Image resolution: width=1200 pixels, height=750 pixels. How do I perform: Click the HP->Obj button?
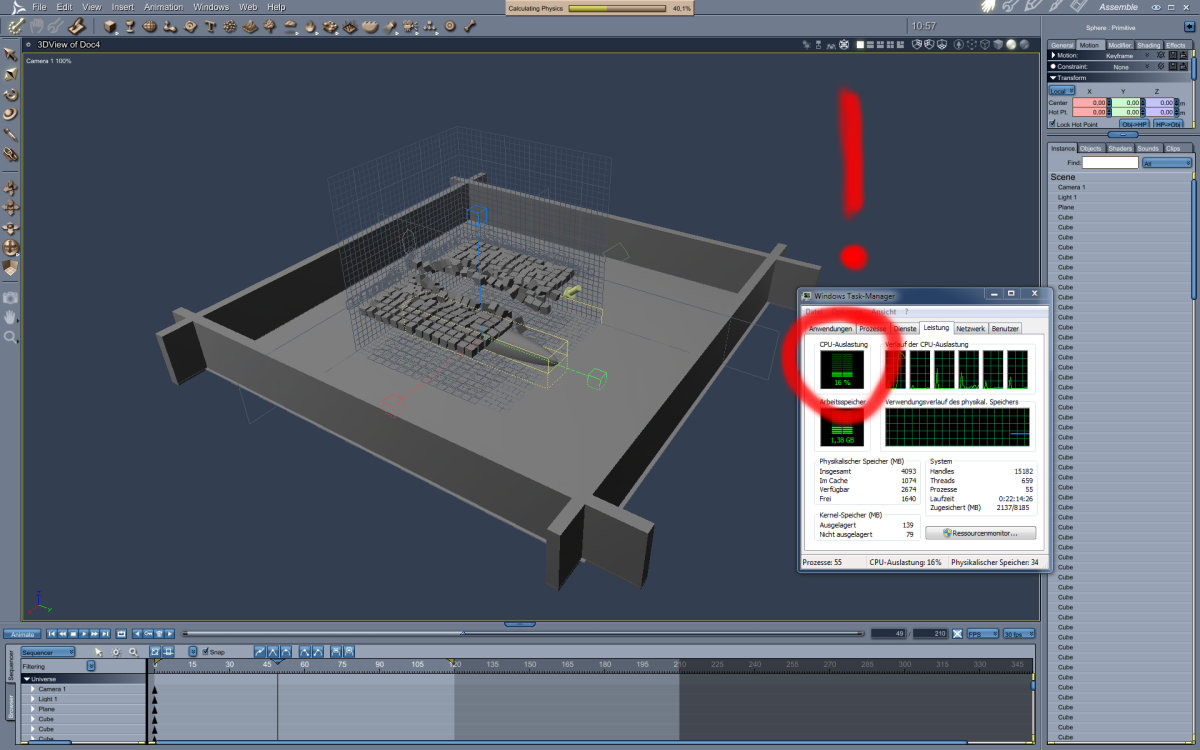[x=1168, y=124]
